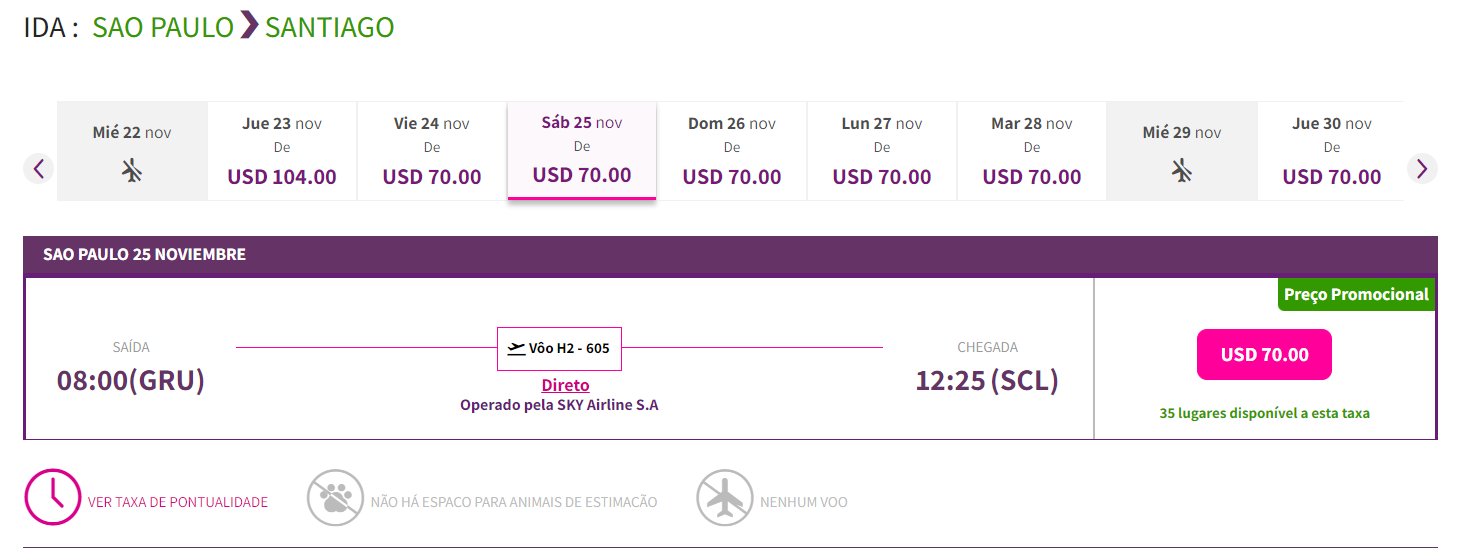The width and height of the screenshot is (1470, 560).
Task: Click the next dates arrow
Action: pos(1422,168)
